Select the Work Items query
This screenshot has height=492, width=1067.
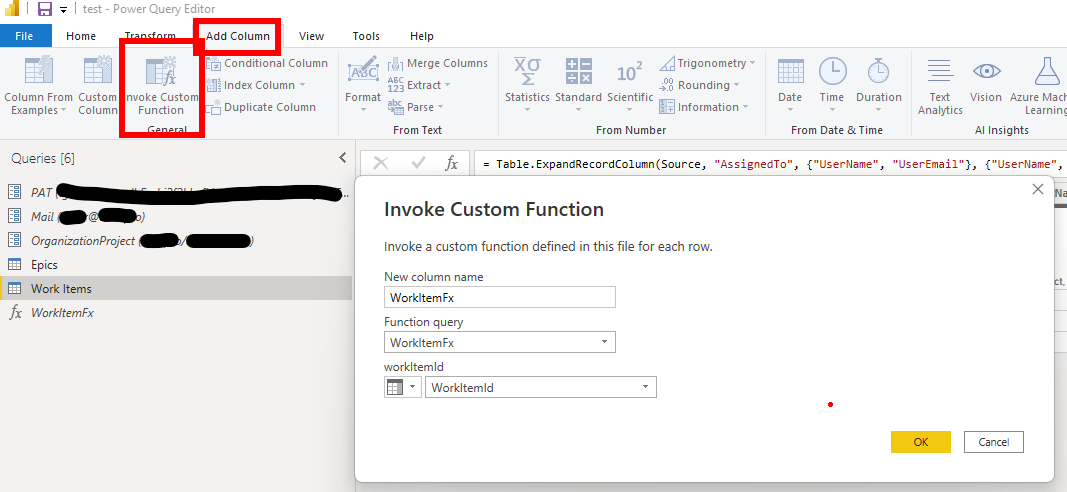(x=176, y=289)
